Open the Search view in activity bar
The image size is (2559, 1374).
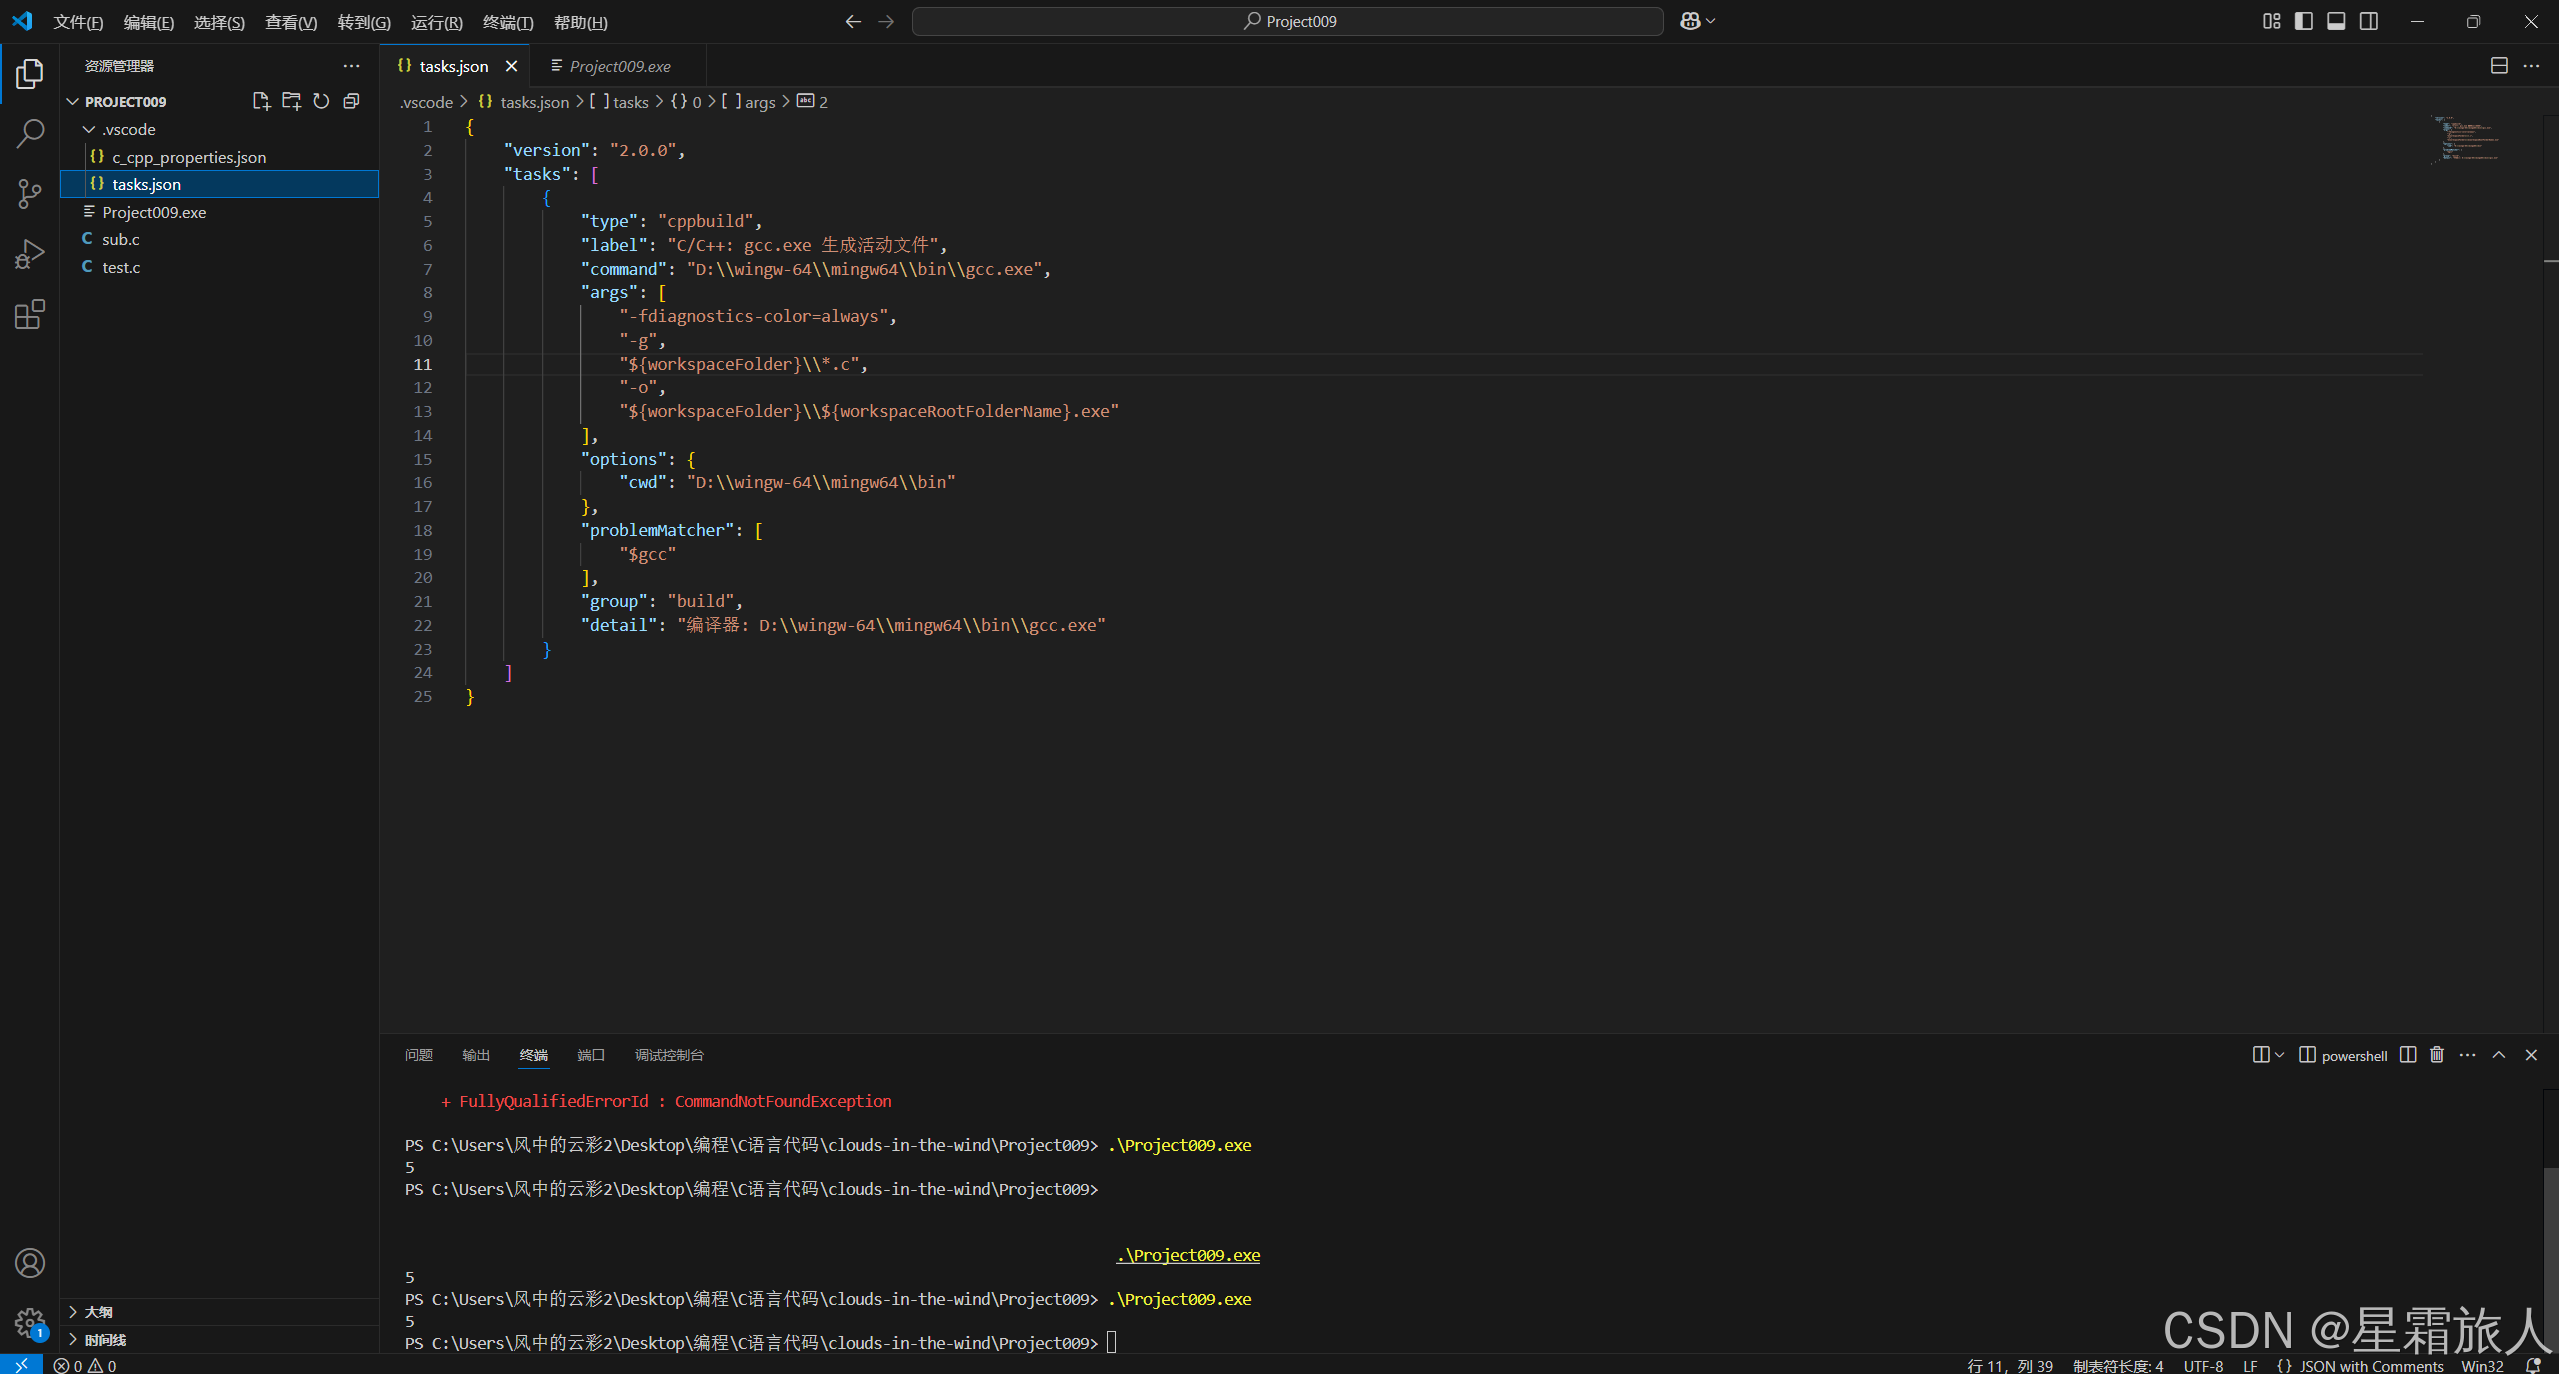[x=30, y=133]
